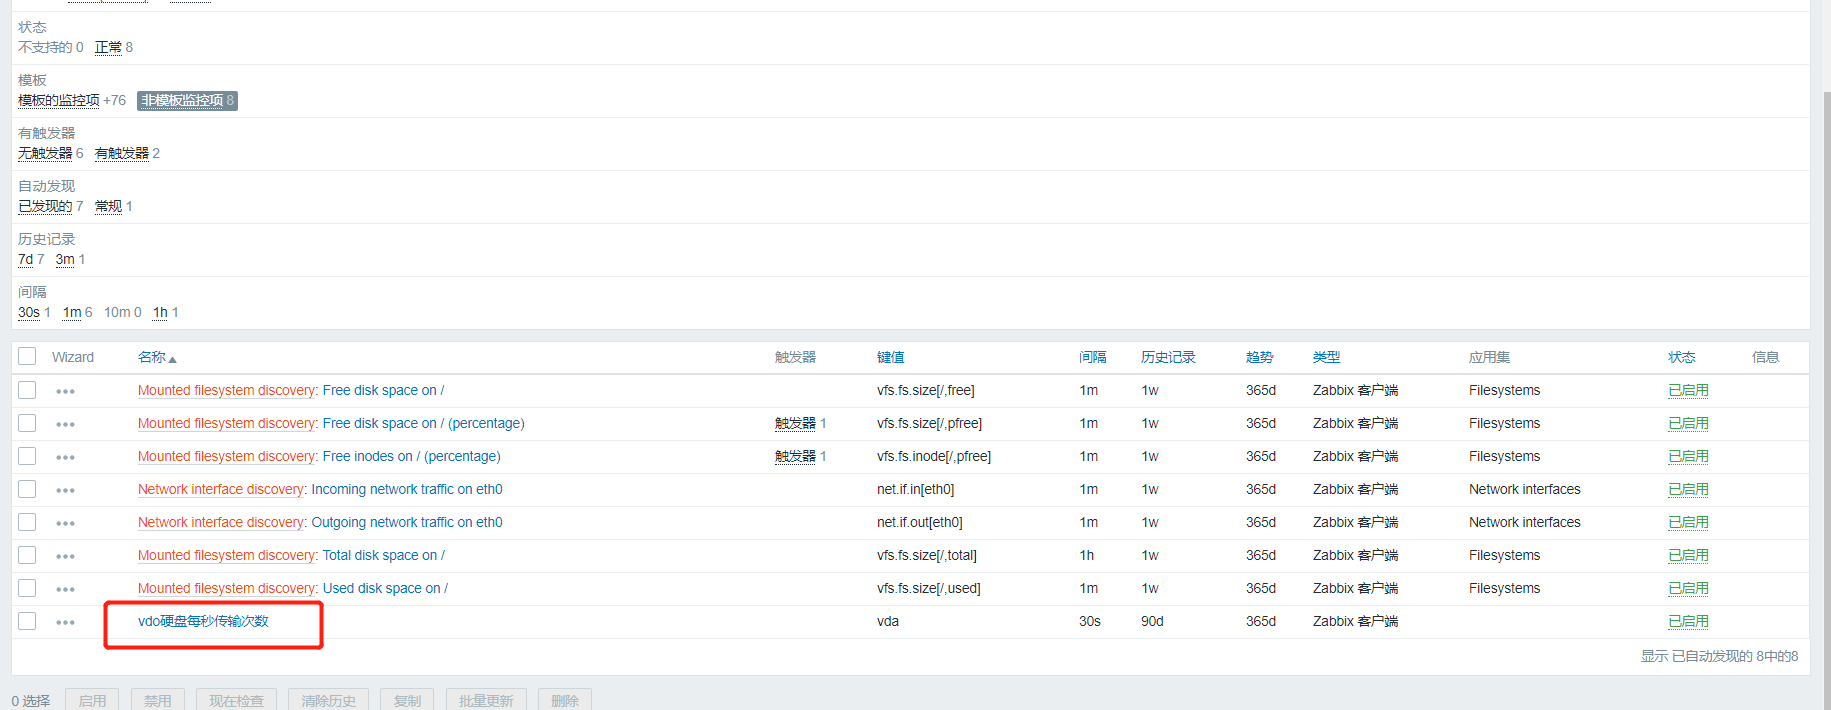Select checkbox for Free inodes on / row

pos(27,456)
